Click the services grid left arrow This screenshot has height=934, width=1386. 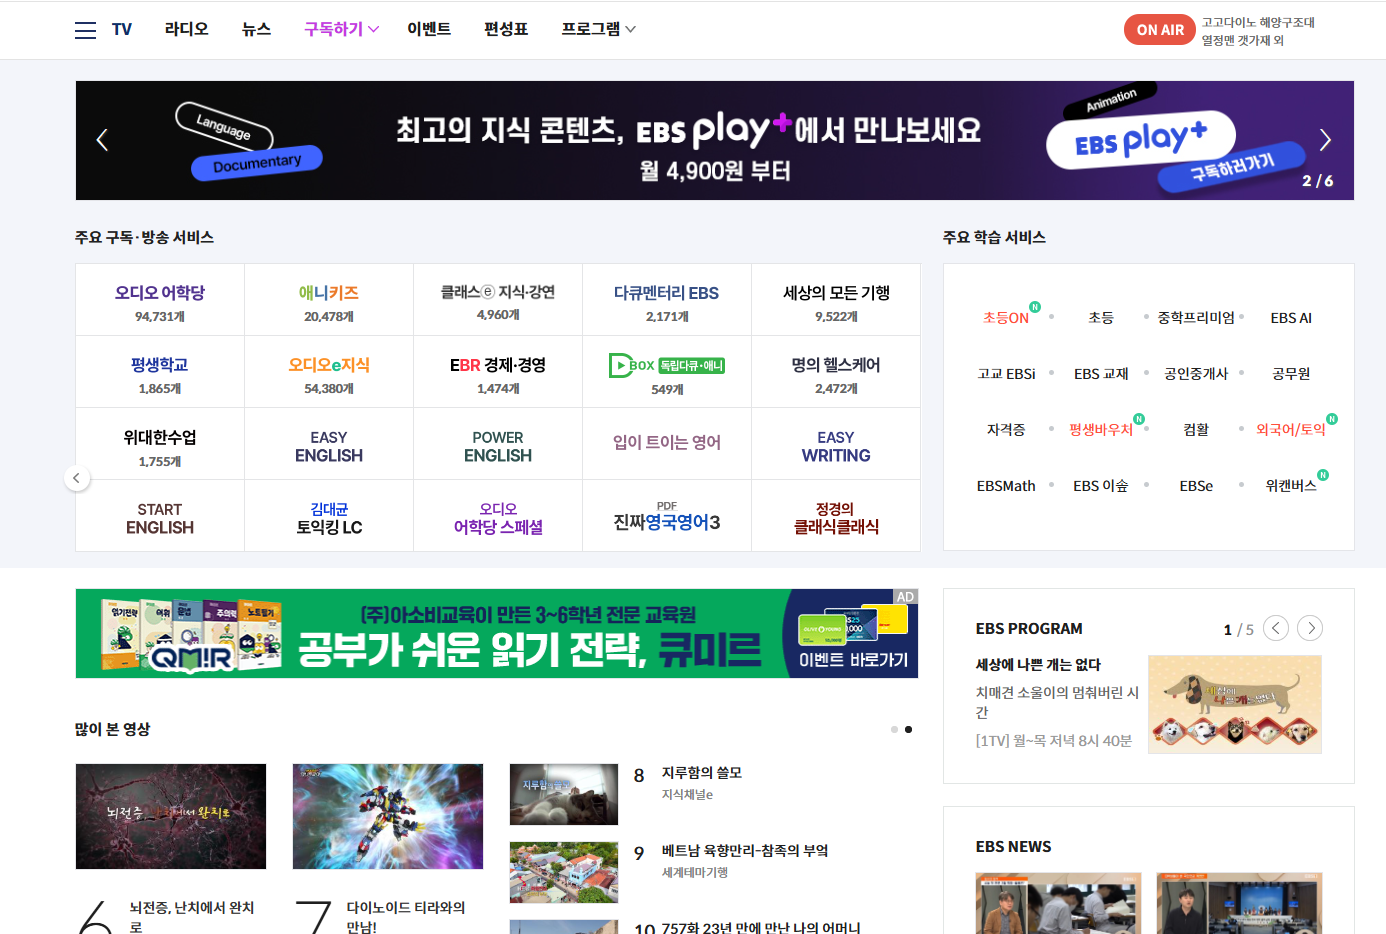click(x=77, y=478)
